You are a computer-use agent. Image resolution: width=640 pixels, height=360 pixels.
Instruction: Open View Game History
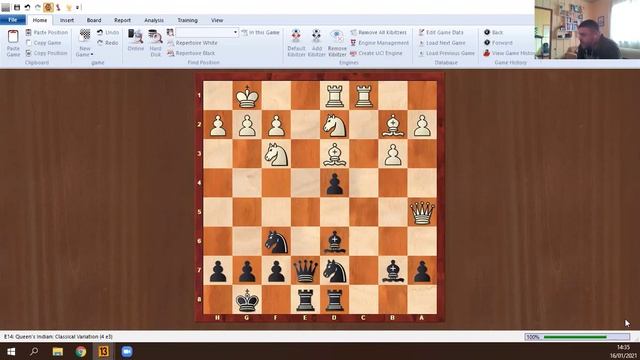[x=509, y=53]
